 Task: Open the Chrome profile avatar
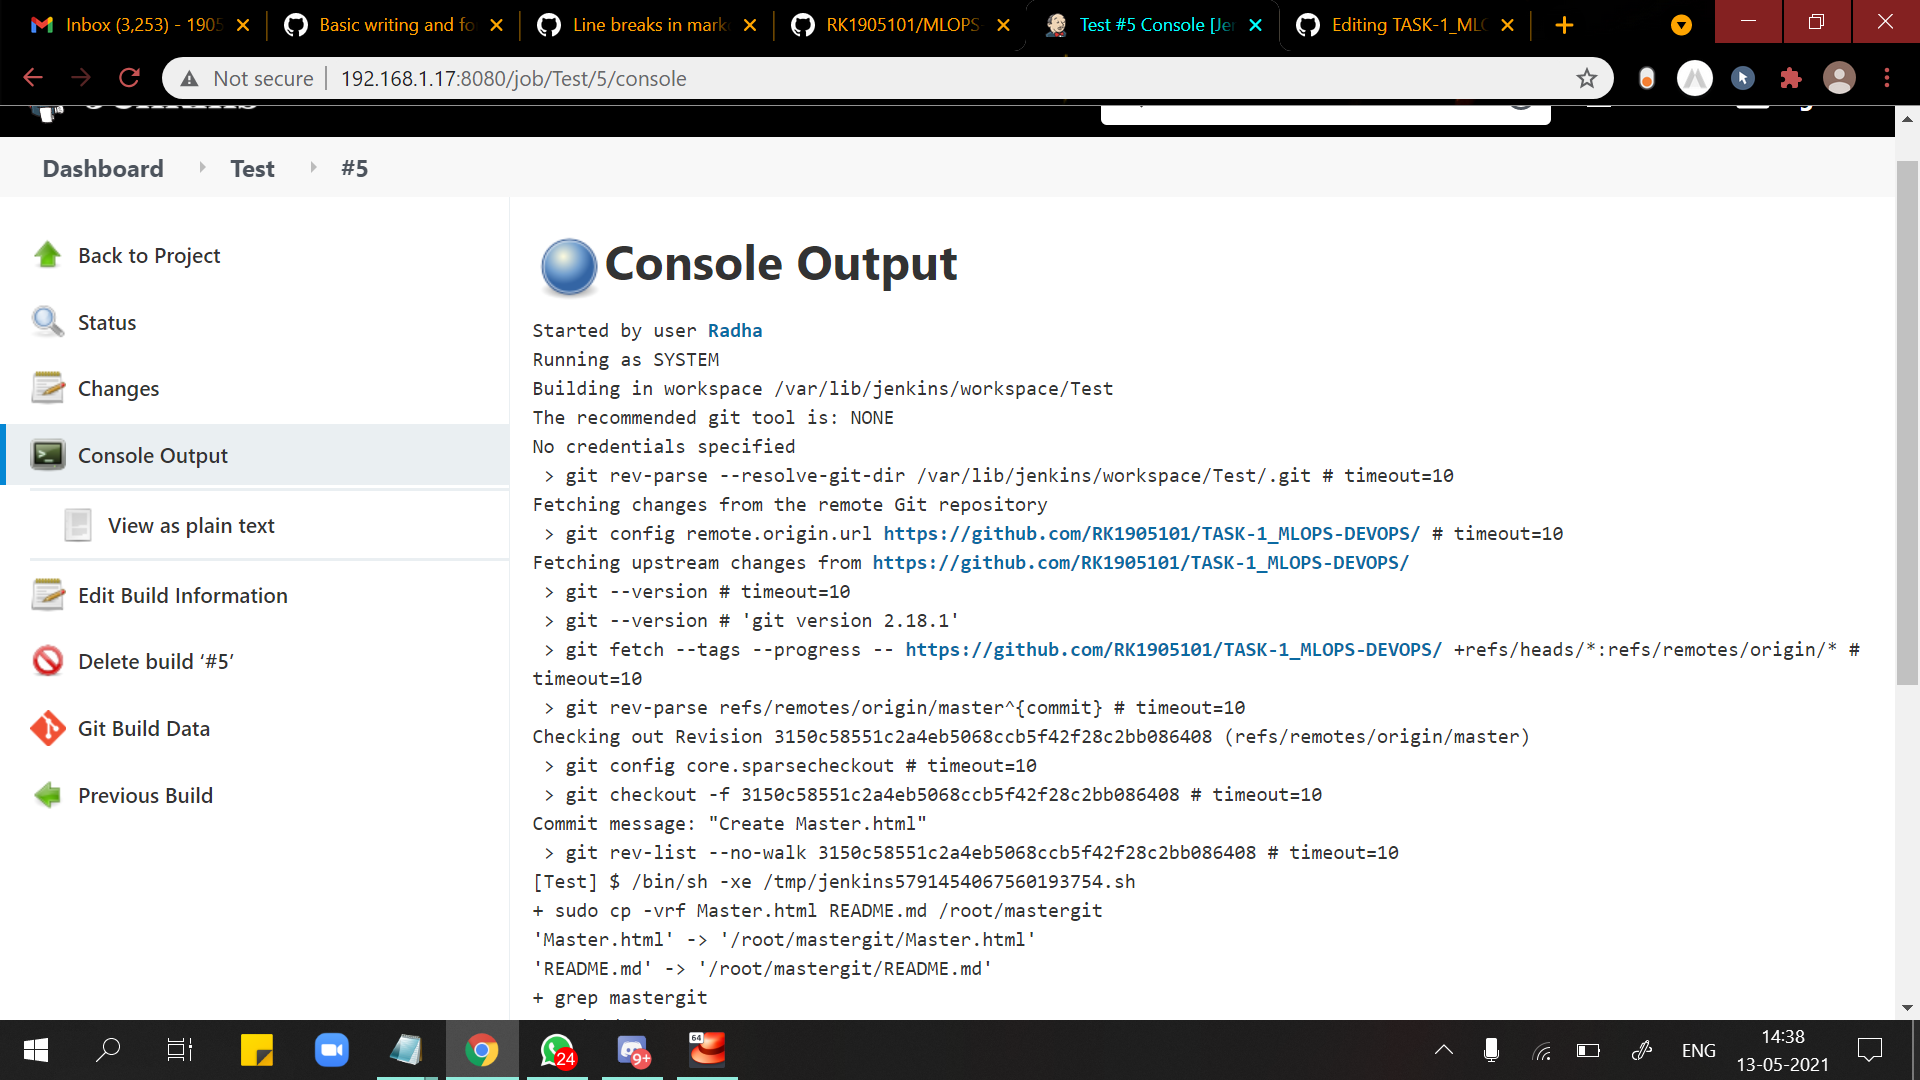(1839, 78)
